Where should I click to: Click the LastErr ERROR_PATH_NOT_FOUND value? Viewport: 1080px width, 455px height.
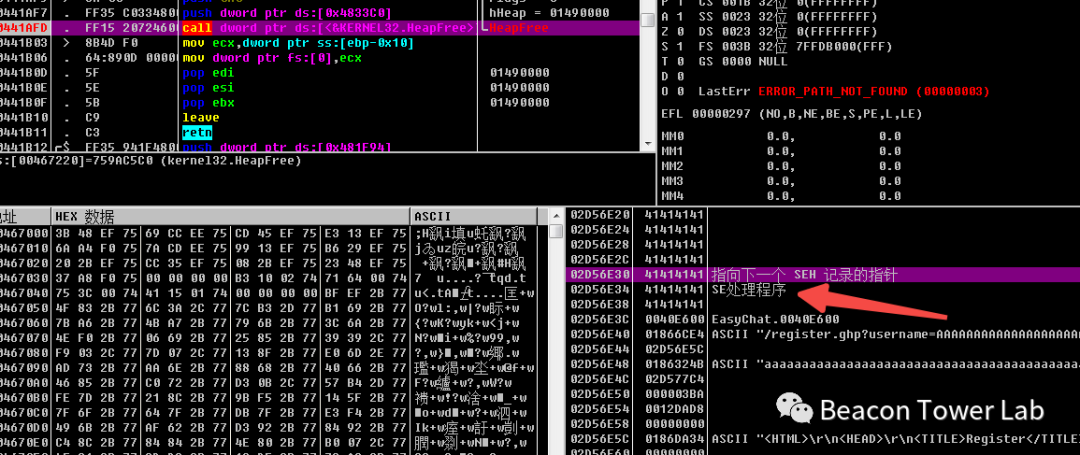[874, 92]
